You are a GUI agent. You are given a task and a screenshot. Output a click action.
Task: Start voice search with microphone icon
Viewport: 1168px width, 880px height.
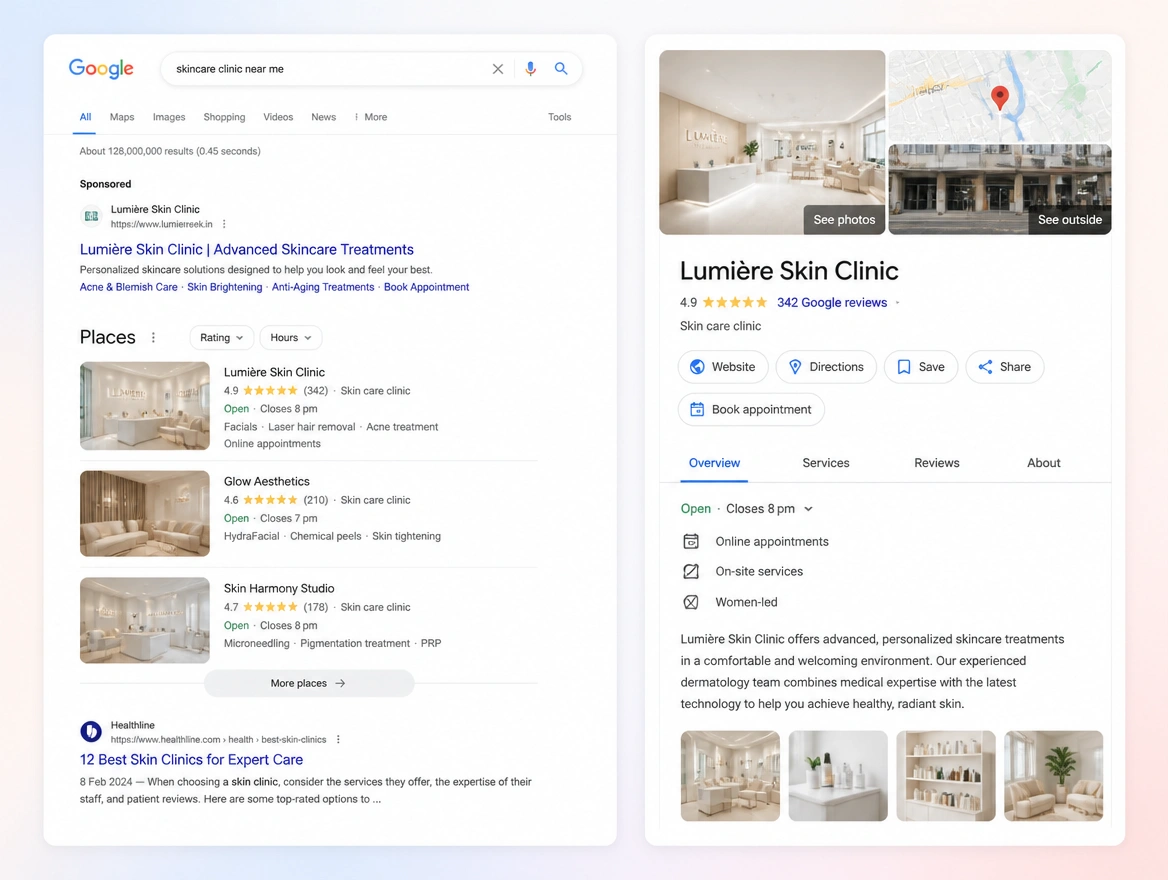click(x=530, y=69)
